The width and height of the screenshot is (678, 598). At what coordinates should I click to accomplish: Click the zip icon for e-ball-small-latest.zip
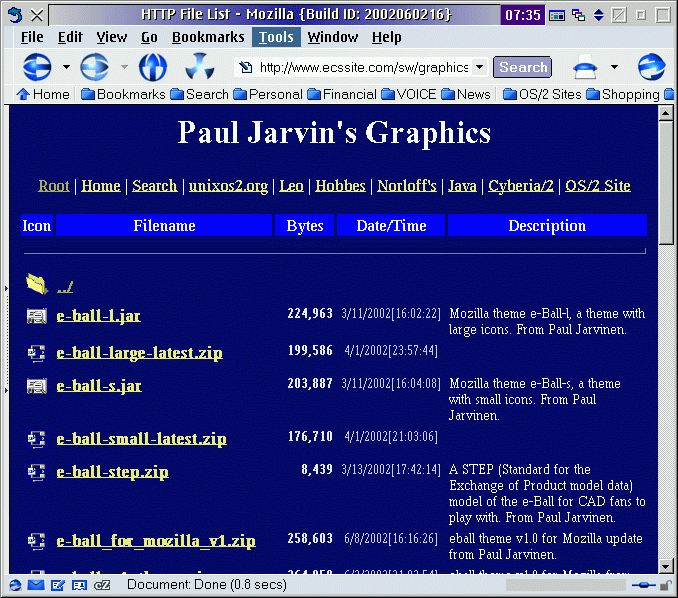click(37, 439)
